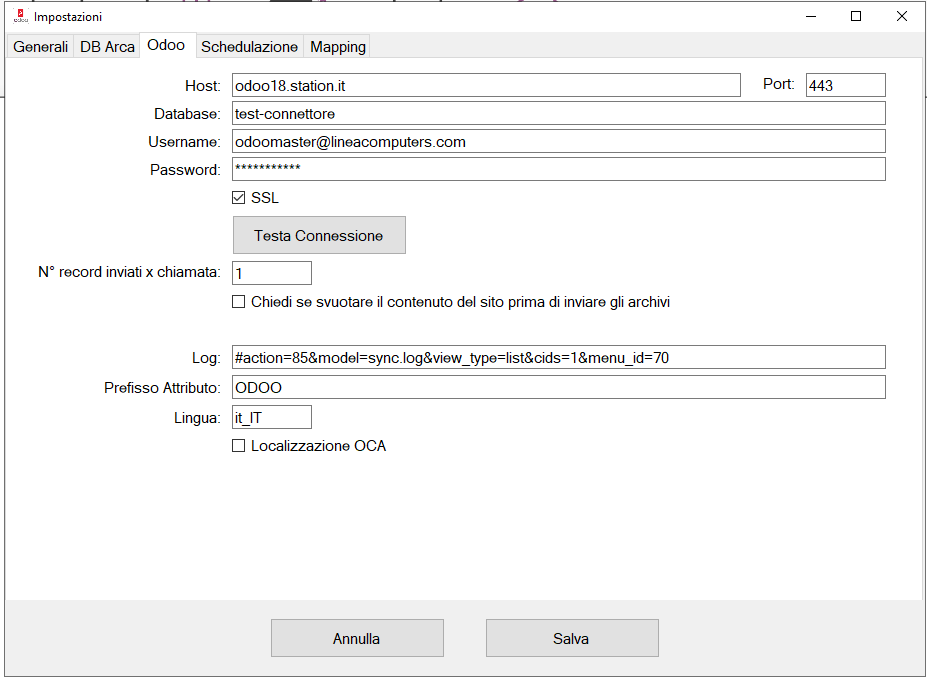Edit the Log URL field

click(x=558, y=357)
